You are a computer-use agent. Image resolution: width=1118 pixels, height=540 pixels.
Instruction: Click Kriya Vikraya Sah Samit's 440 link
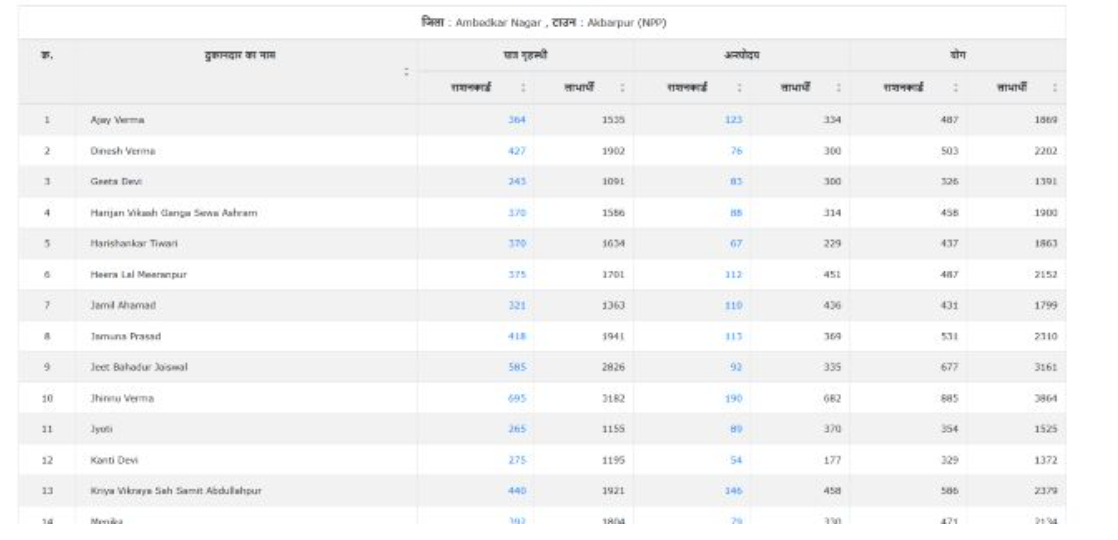pos(516,492)
